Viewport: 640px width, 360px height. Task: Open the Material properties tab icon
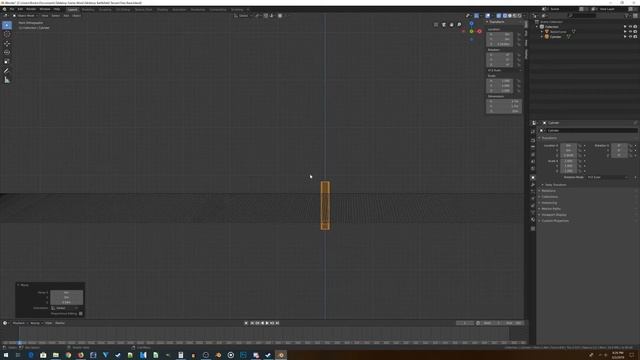(x=533, y=220)
